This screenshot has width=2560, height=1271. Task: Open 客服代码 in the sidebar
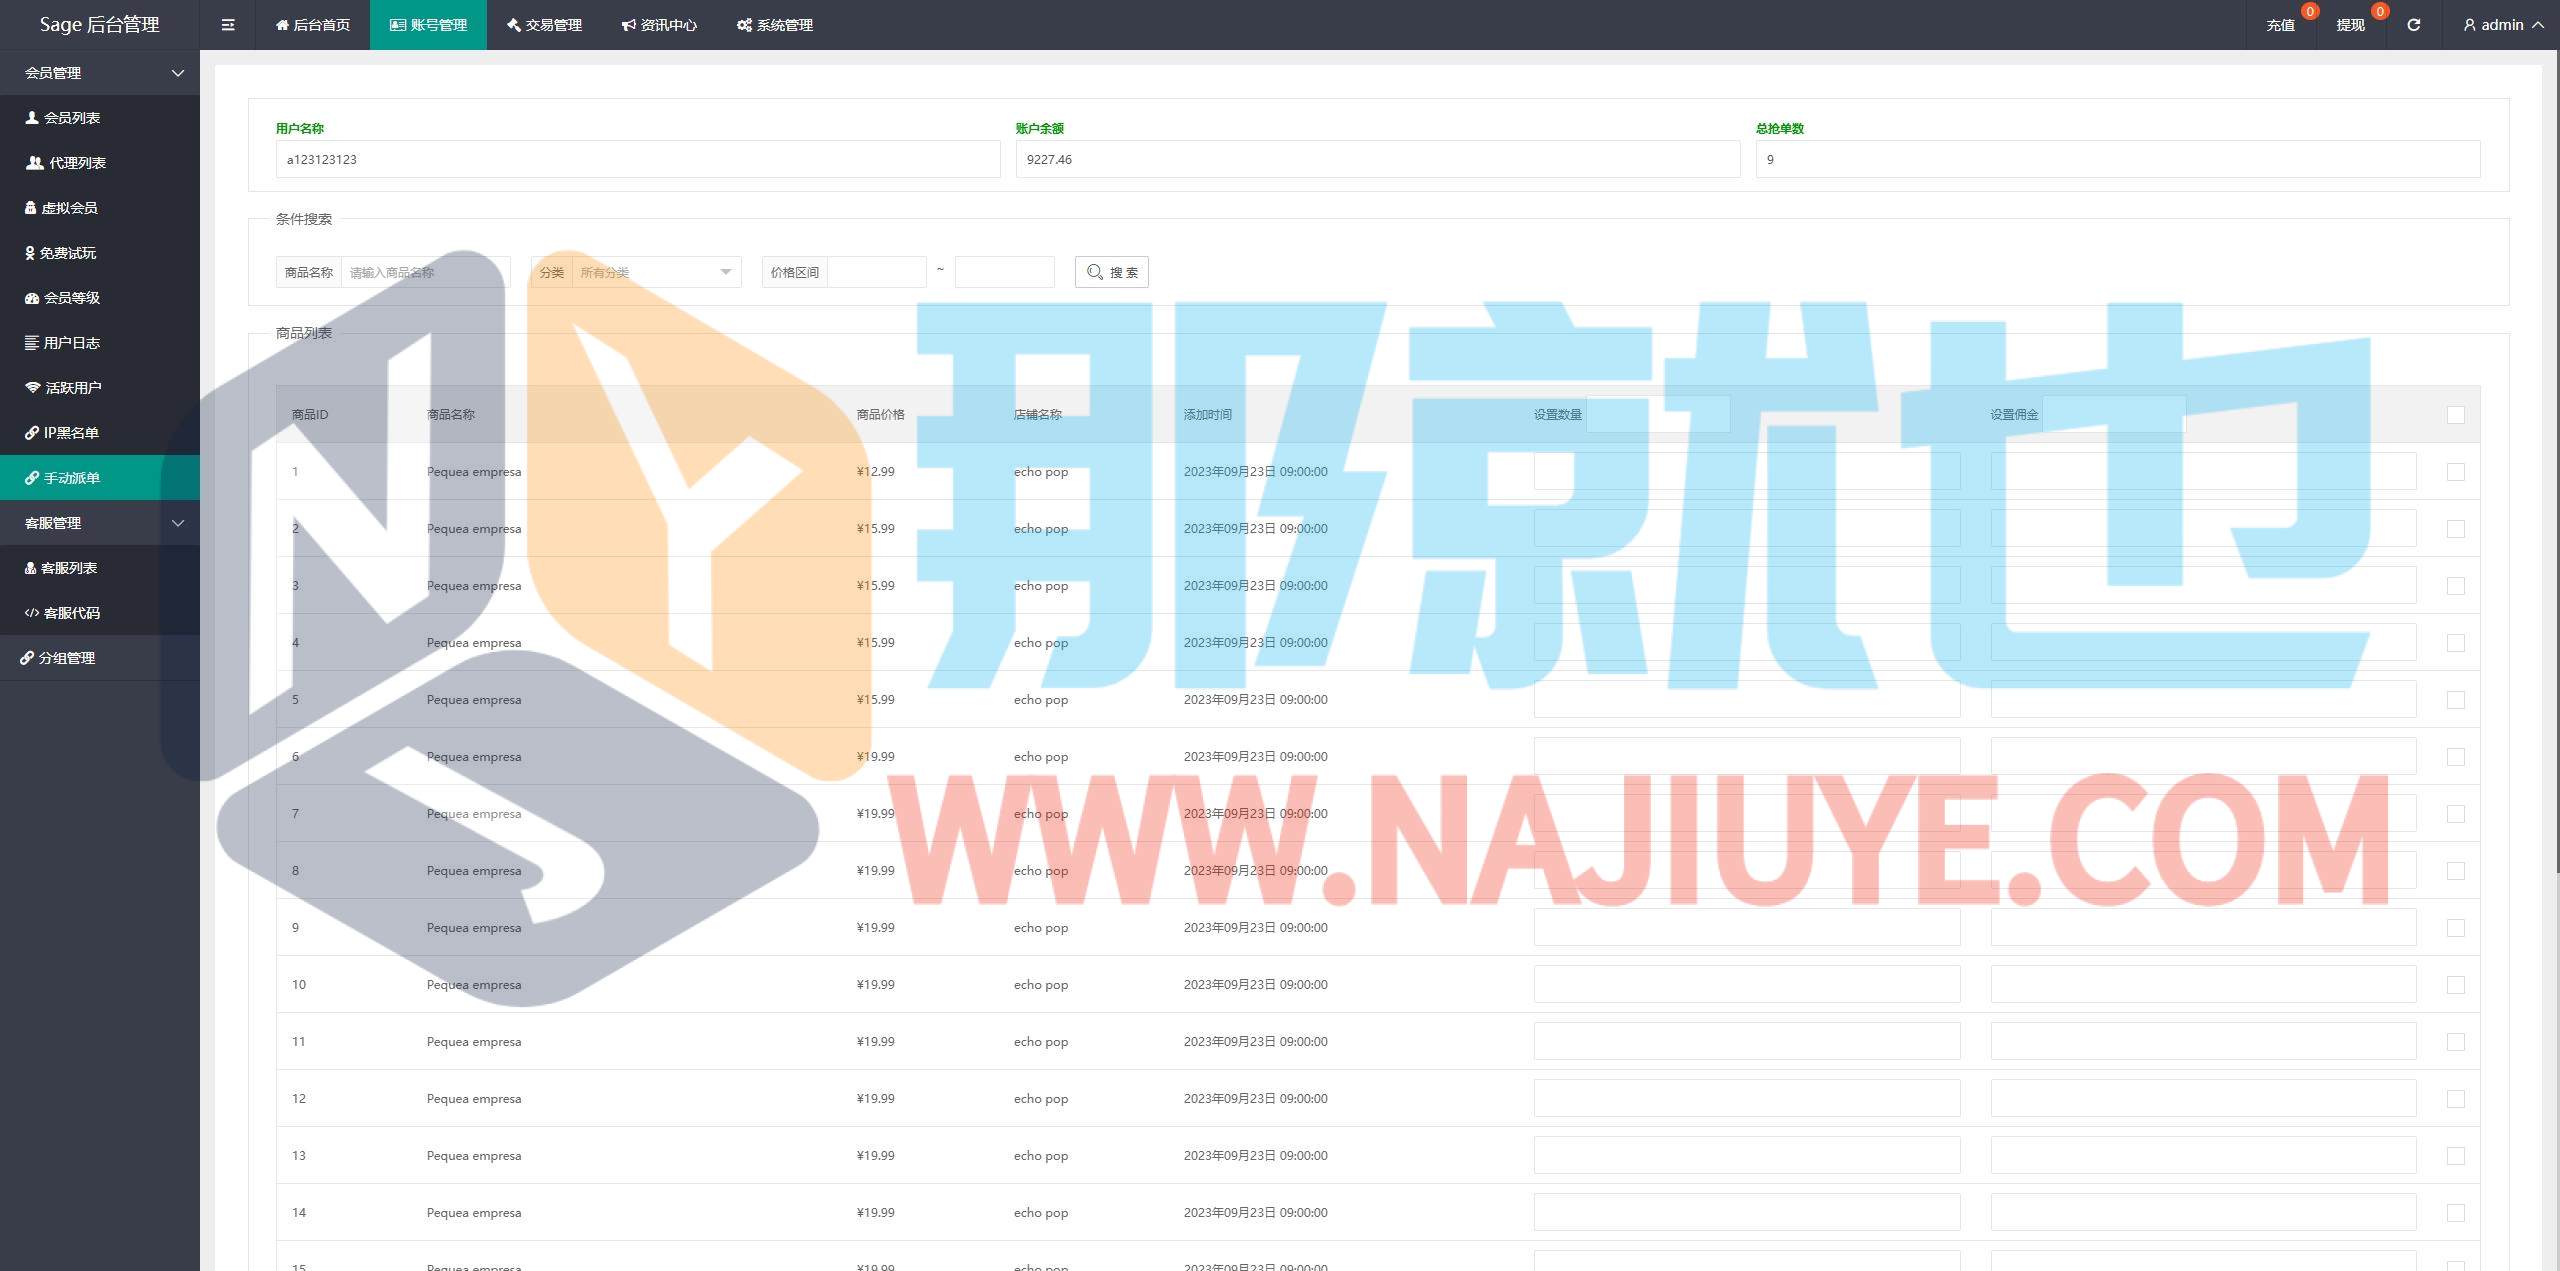pos(70,613)
